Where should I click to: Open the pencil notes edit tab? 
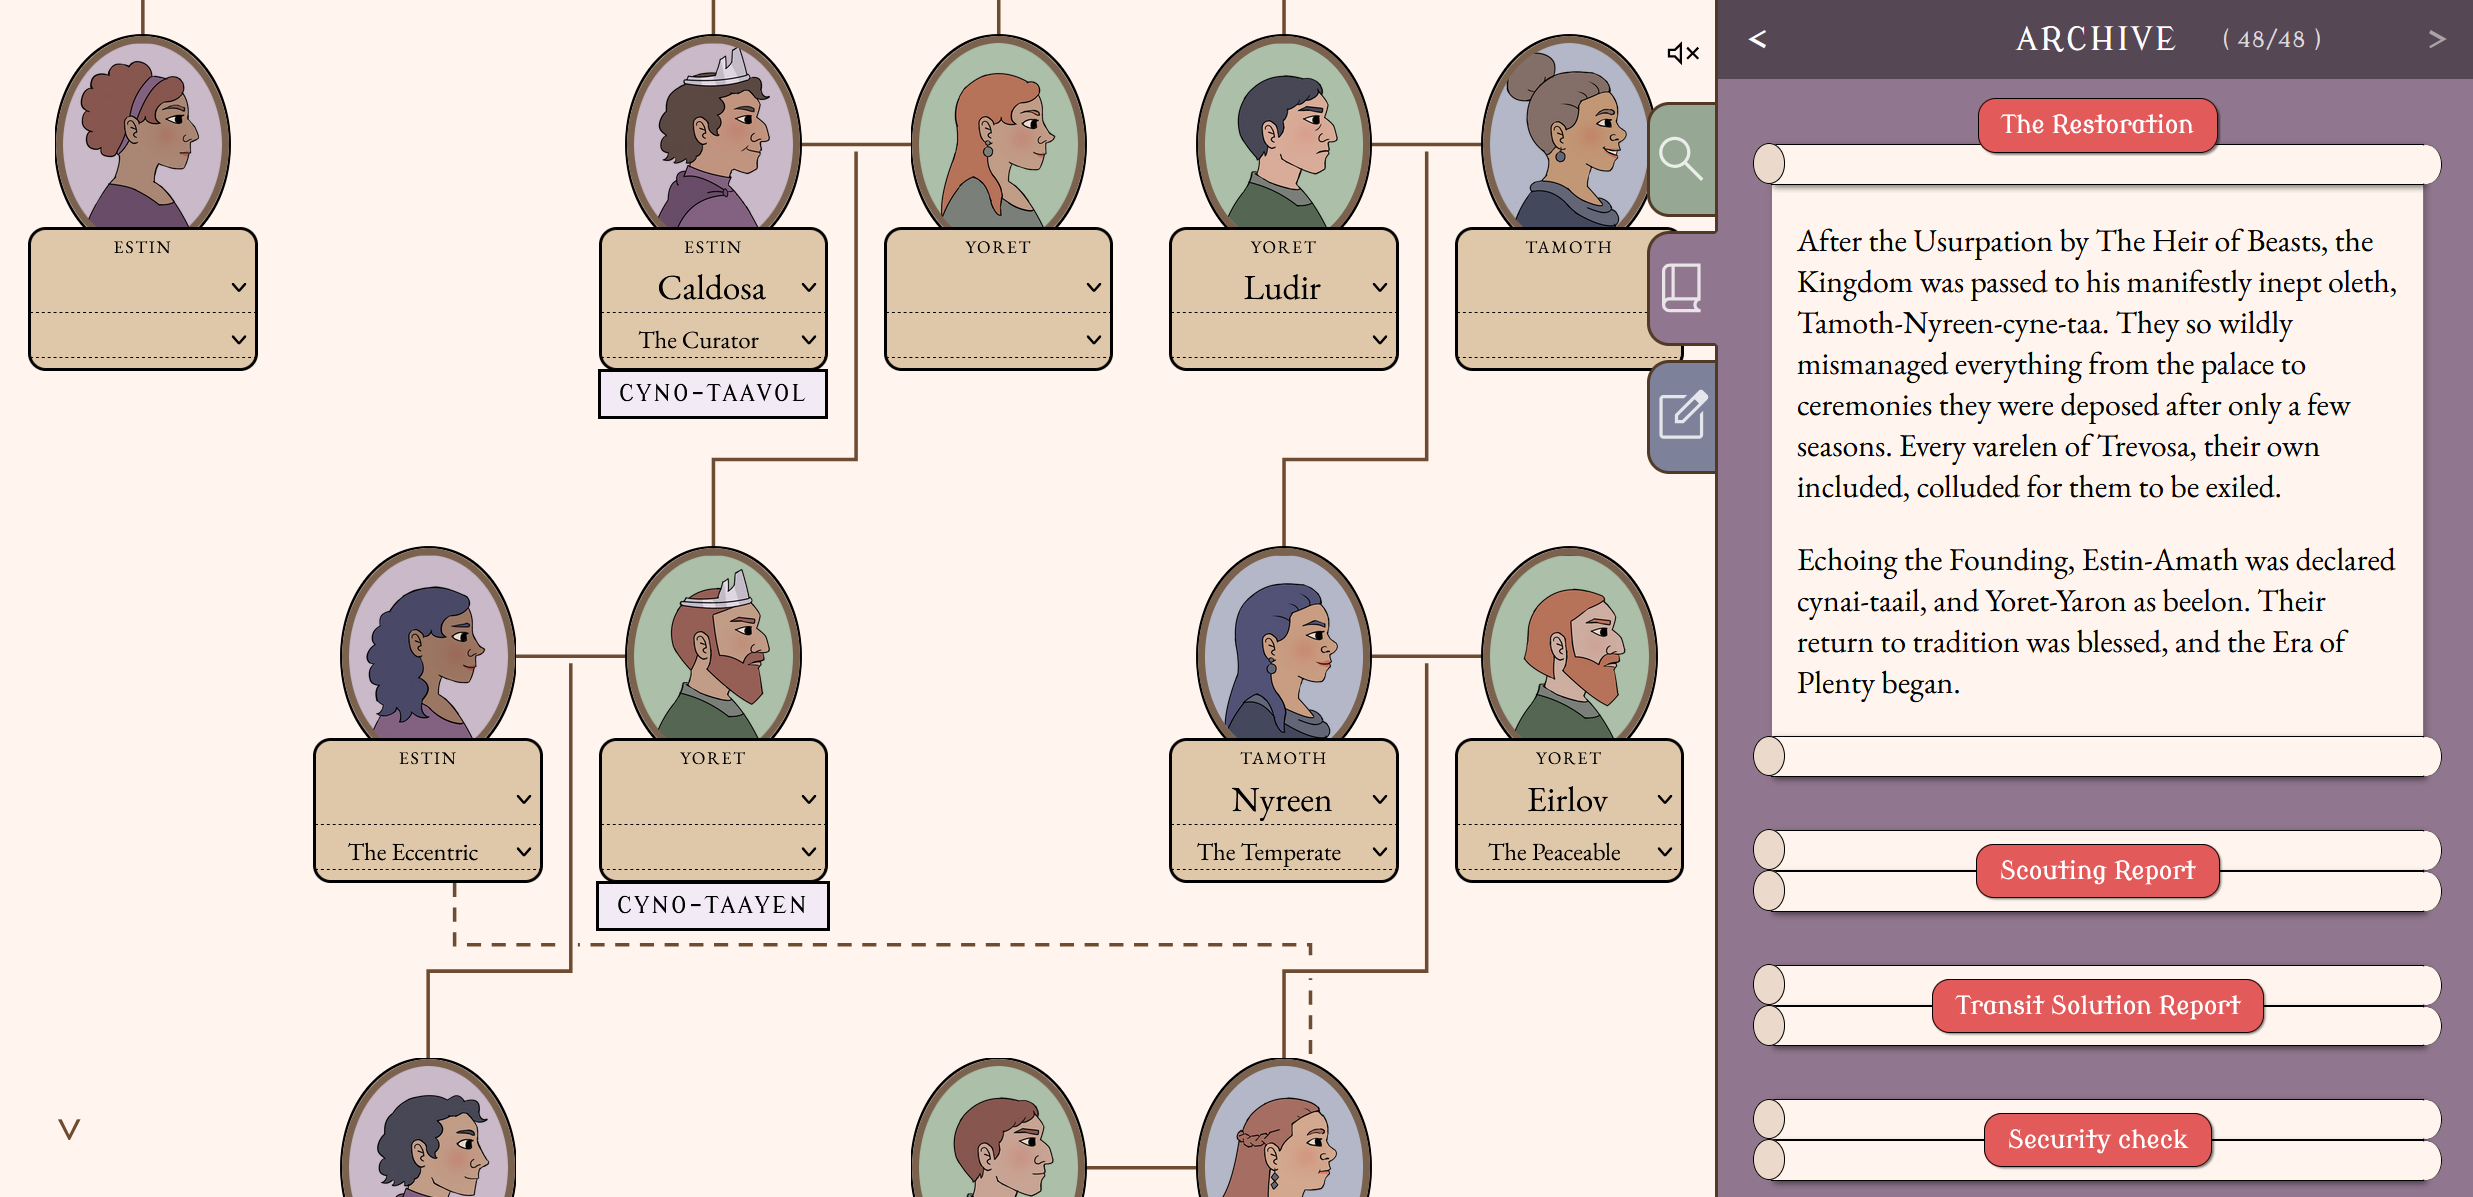tap(1682, 415)
